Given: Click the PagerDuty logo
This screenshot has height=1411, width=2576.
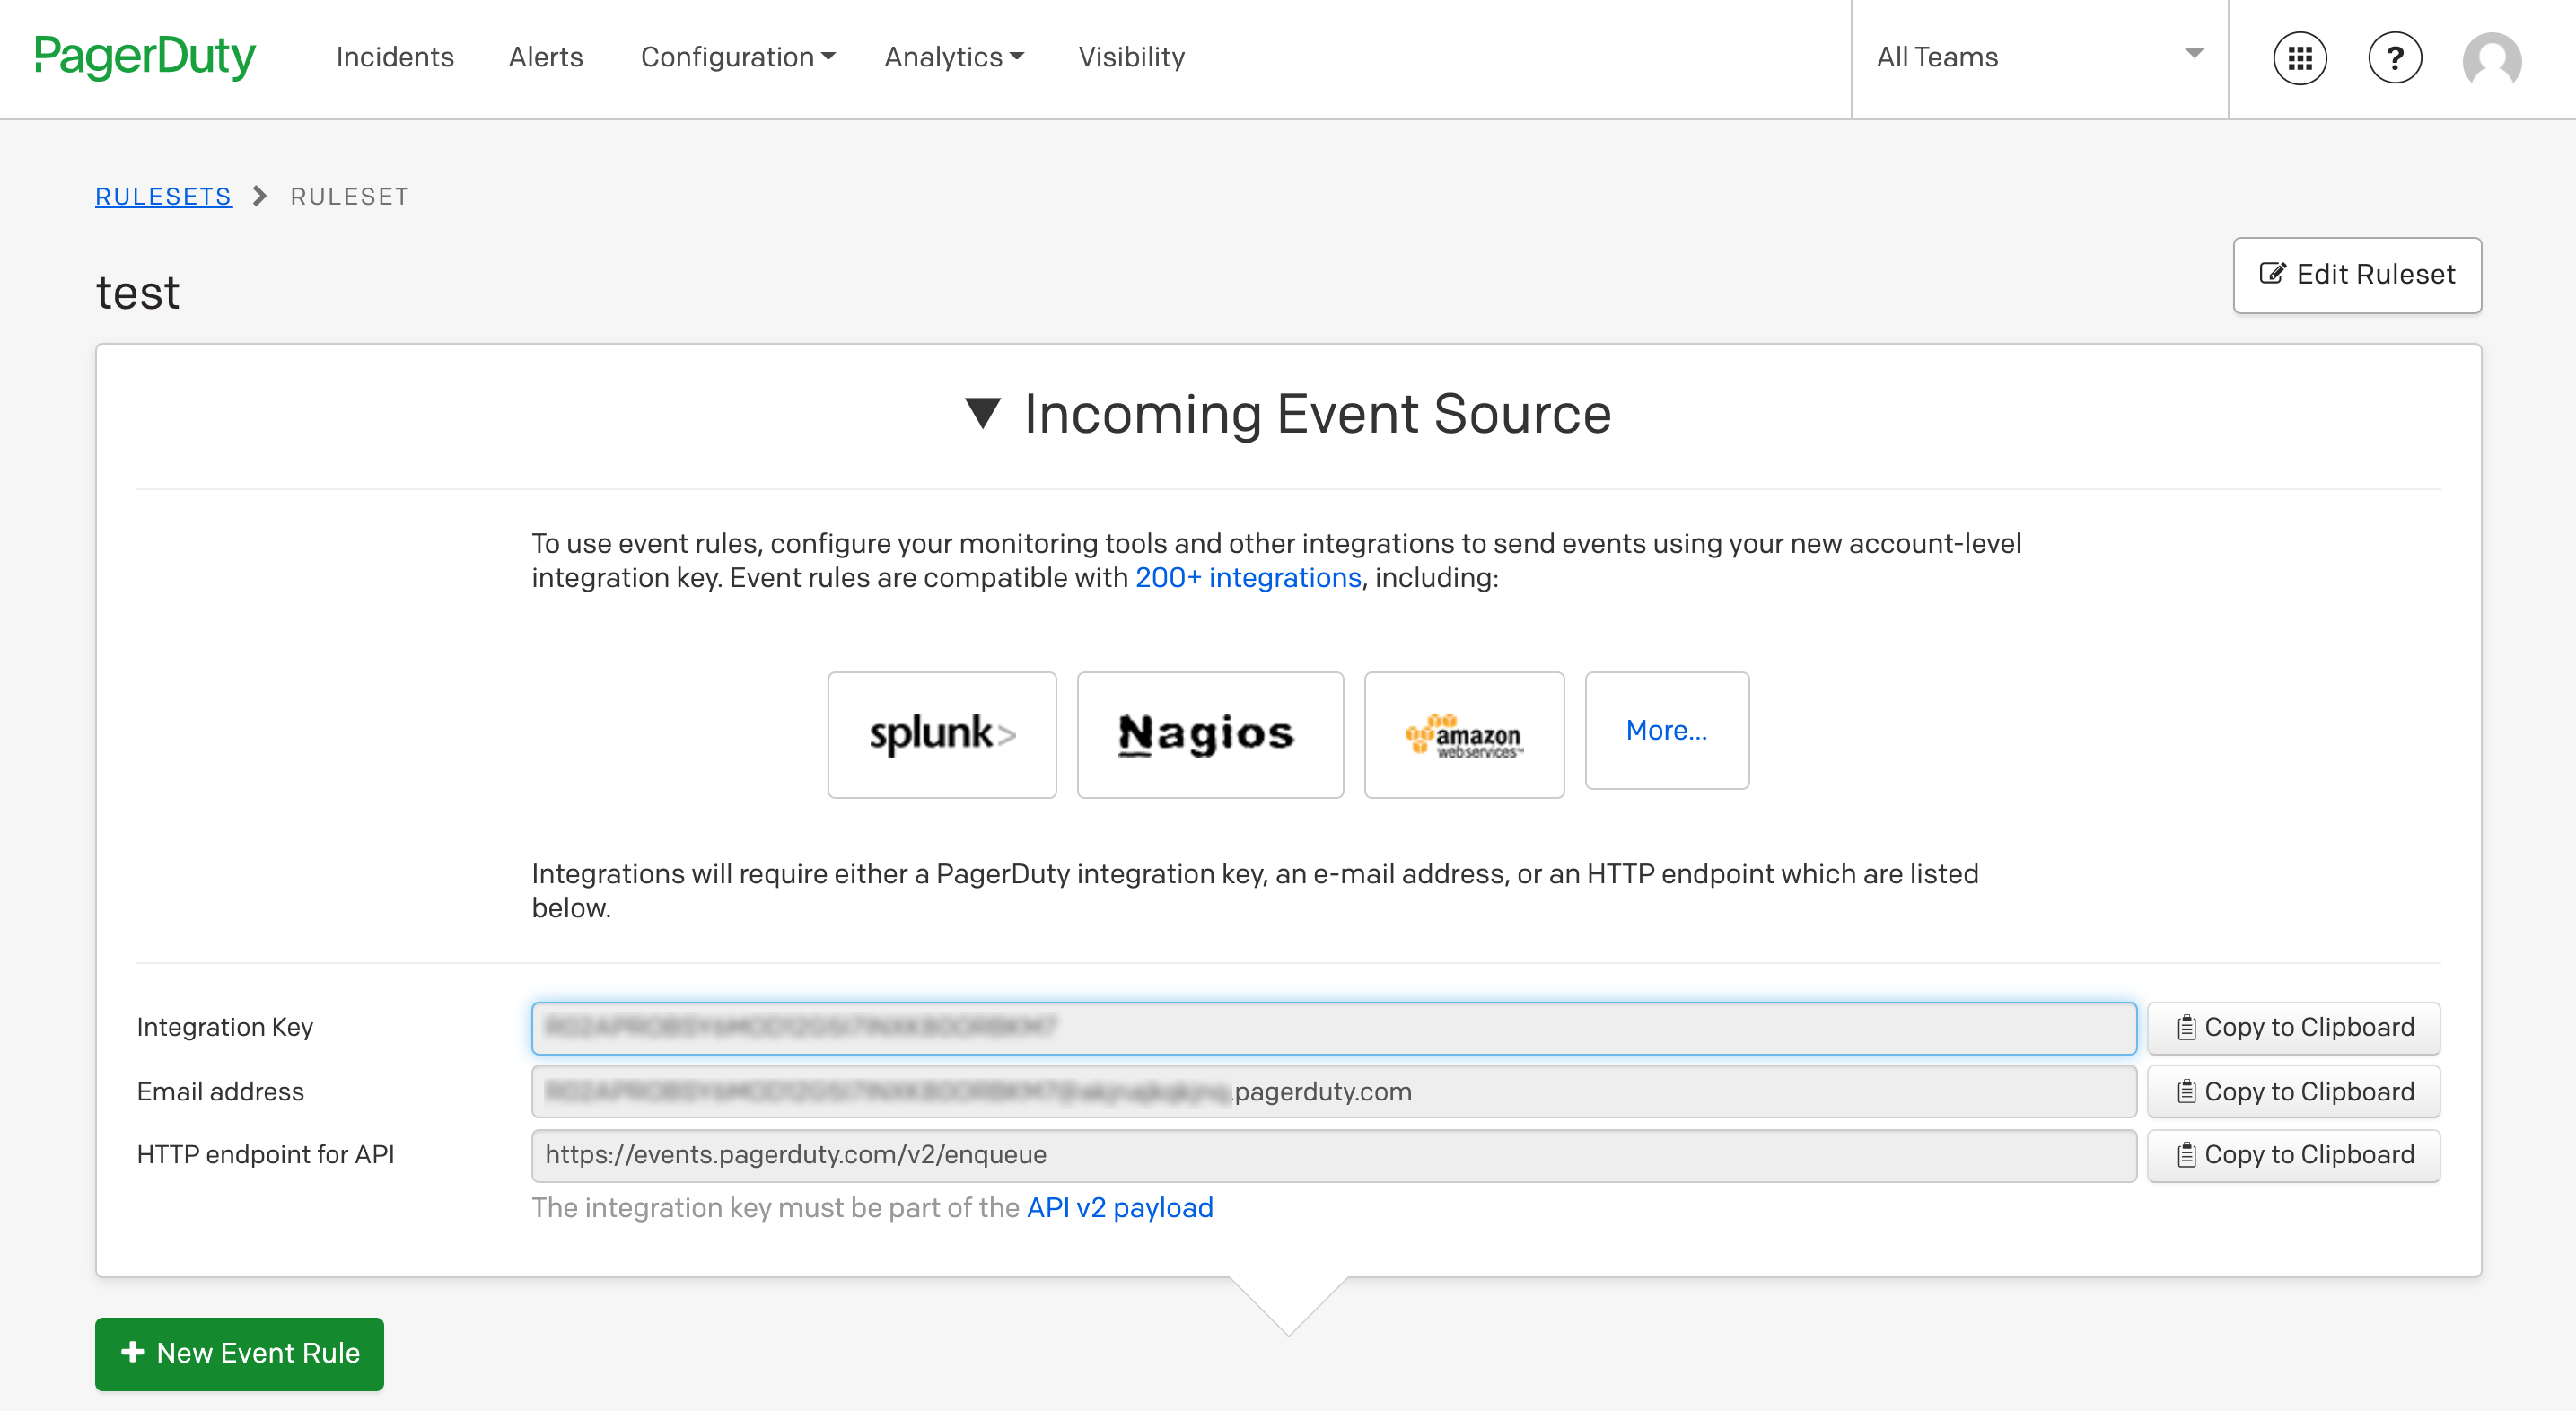Looking at the screenshot, I should click(145, 57).
